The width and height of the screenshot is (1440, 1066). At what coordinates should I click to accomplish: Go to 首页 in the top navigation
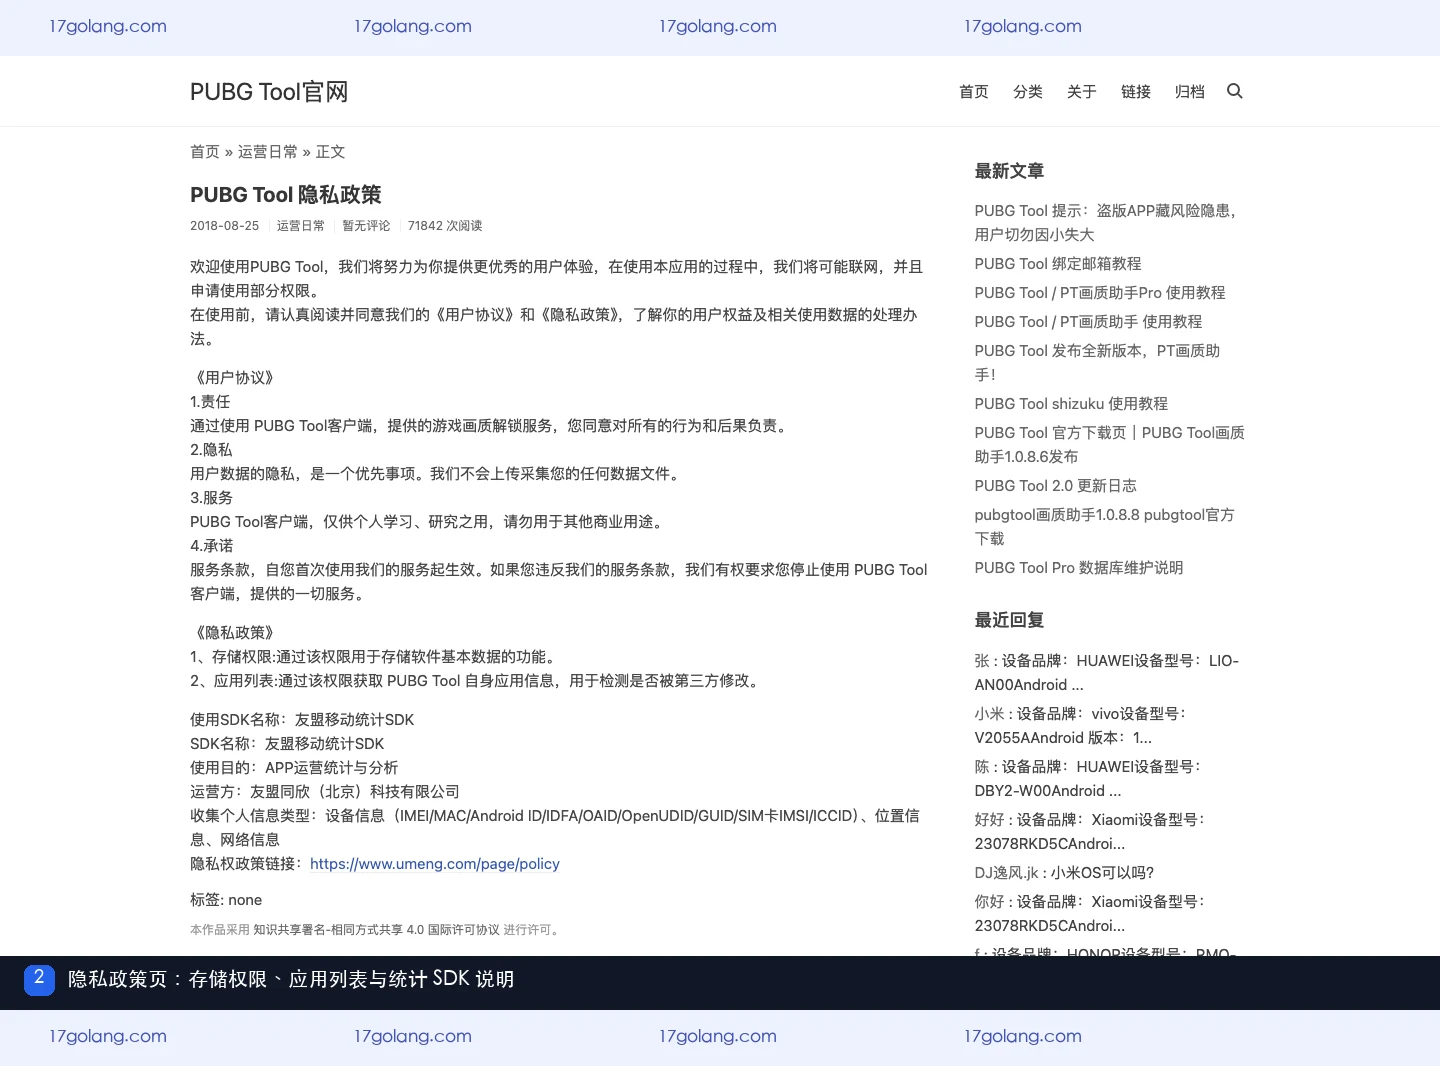click(x=973, y=92)
